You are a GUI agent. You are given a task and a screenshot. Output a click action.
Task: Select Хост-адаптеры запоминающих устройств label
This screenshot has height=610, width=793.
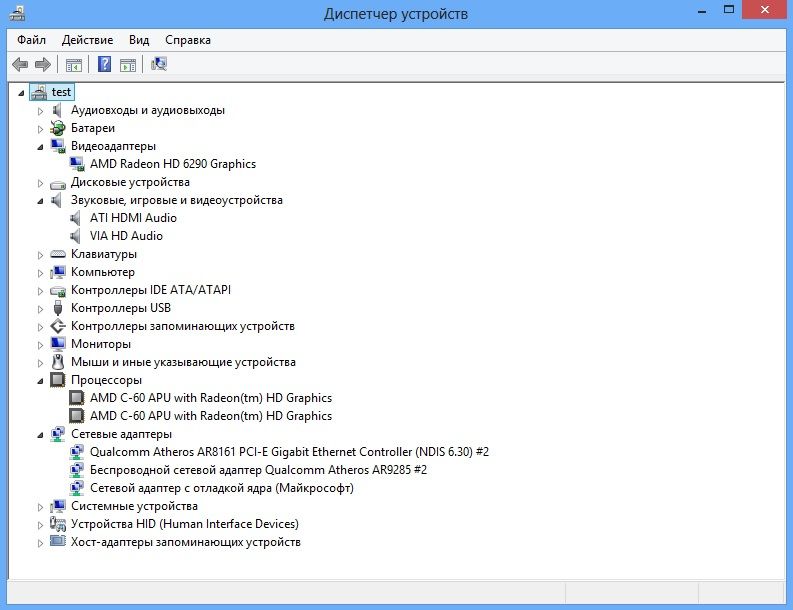(x=186, y=542)
